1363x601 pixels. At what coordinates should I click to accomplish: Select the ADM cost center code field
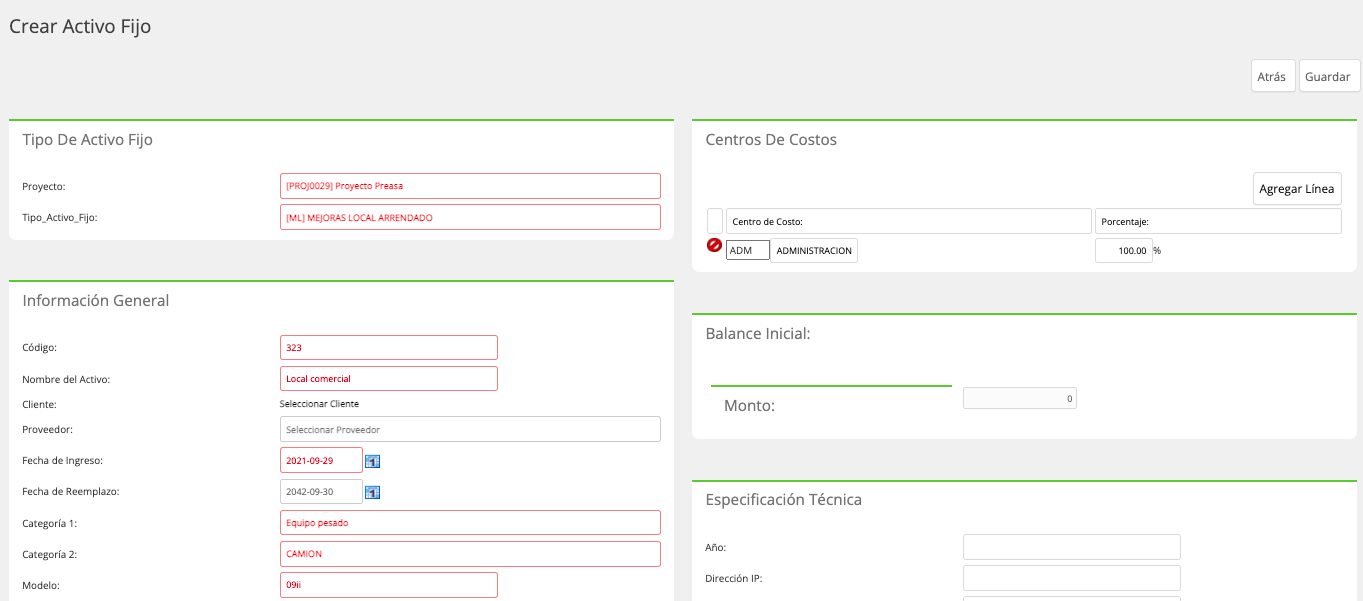click(x=748, y=250)
